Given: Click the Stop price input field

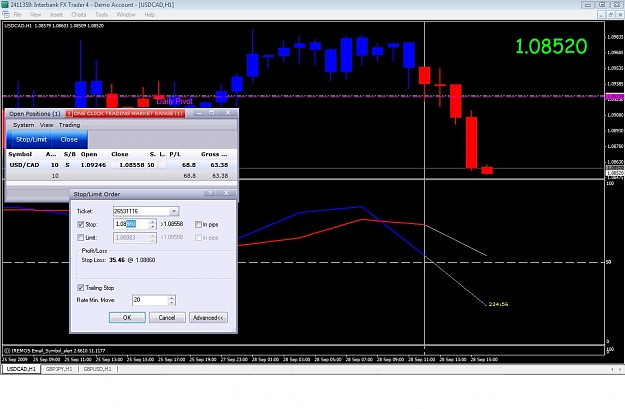Looking at the screenshot, I should [131, 224].
